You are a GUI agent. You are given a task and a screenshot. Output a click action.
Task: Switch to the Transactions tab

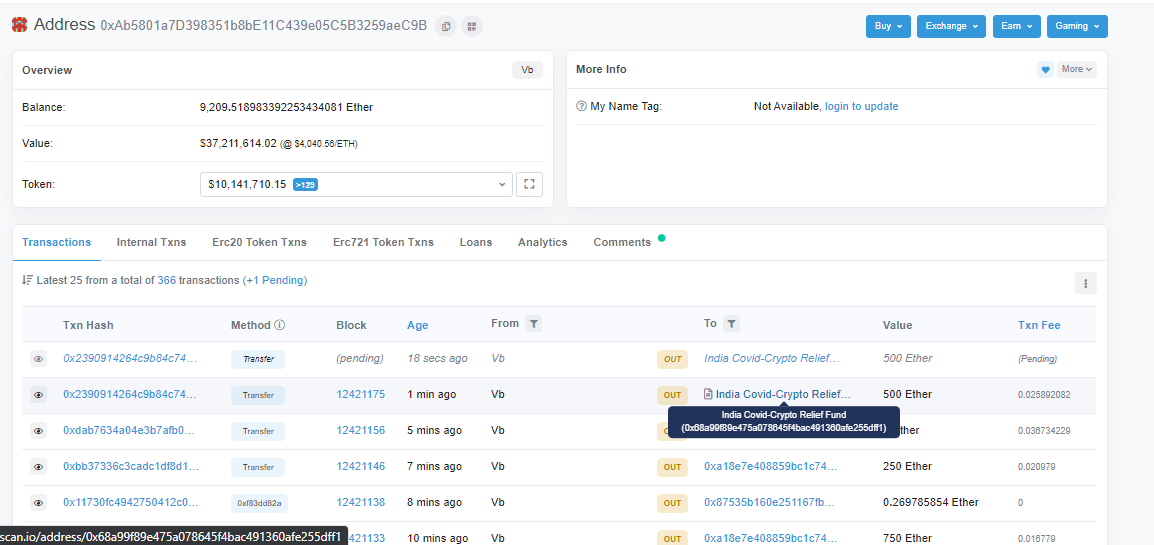pyautogui.click(x=57, y=242)
